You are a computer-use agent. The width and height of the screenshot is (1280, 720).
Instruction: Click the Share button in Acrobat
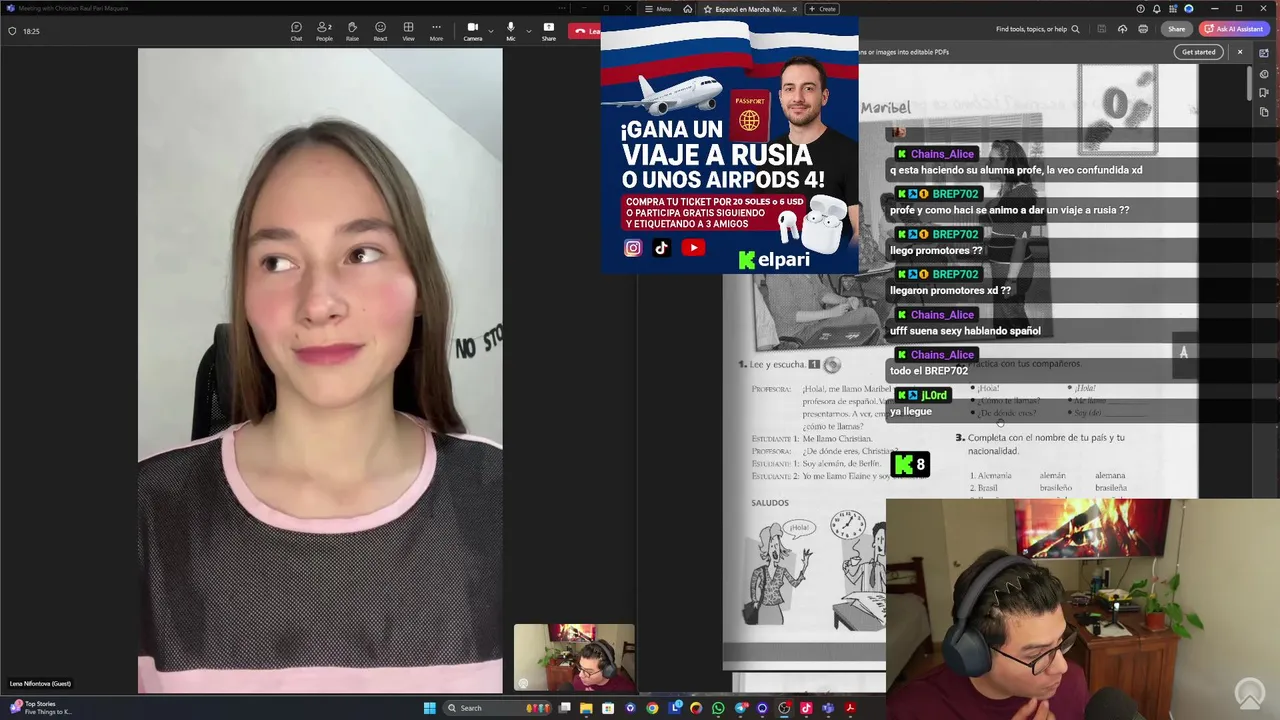(1176, 29)
